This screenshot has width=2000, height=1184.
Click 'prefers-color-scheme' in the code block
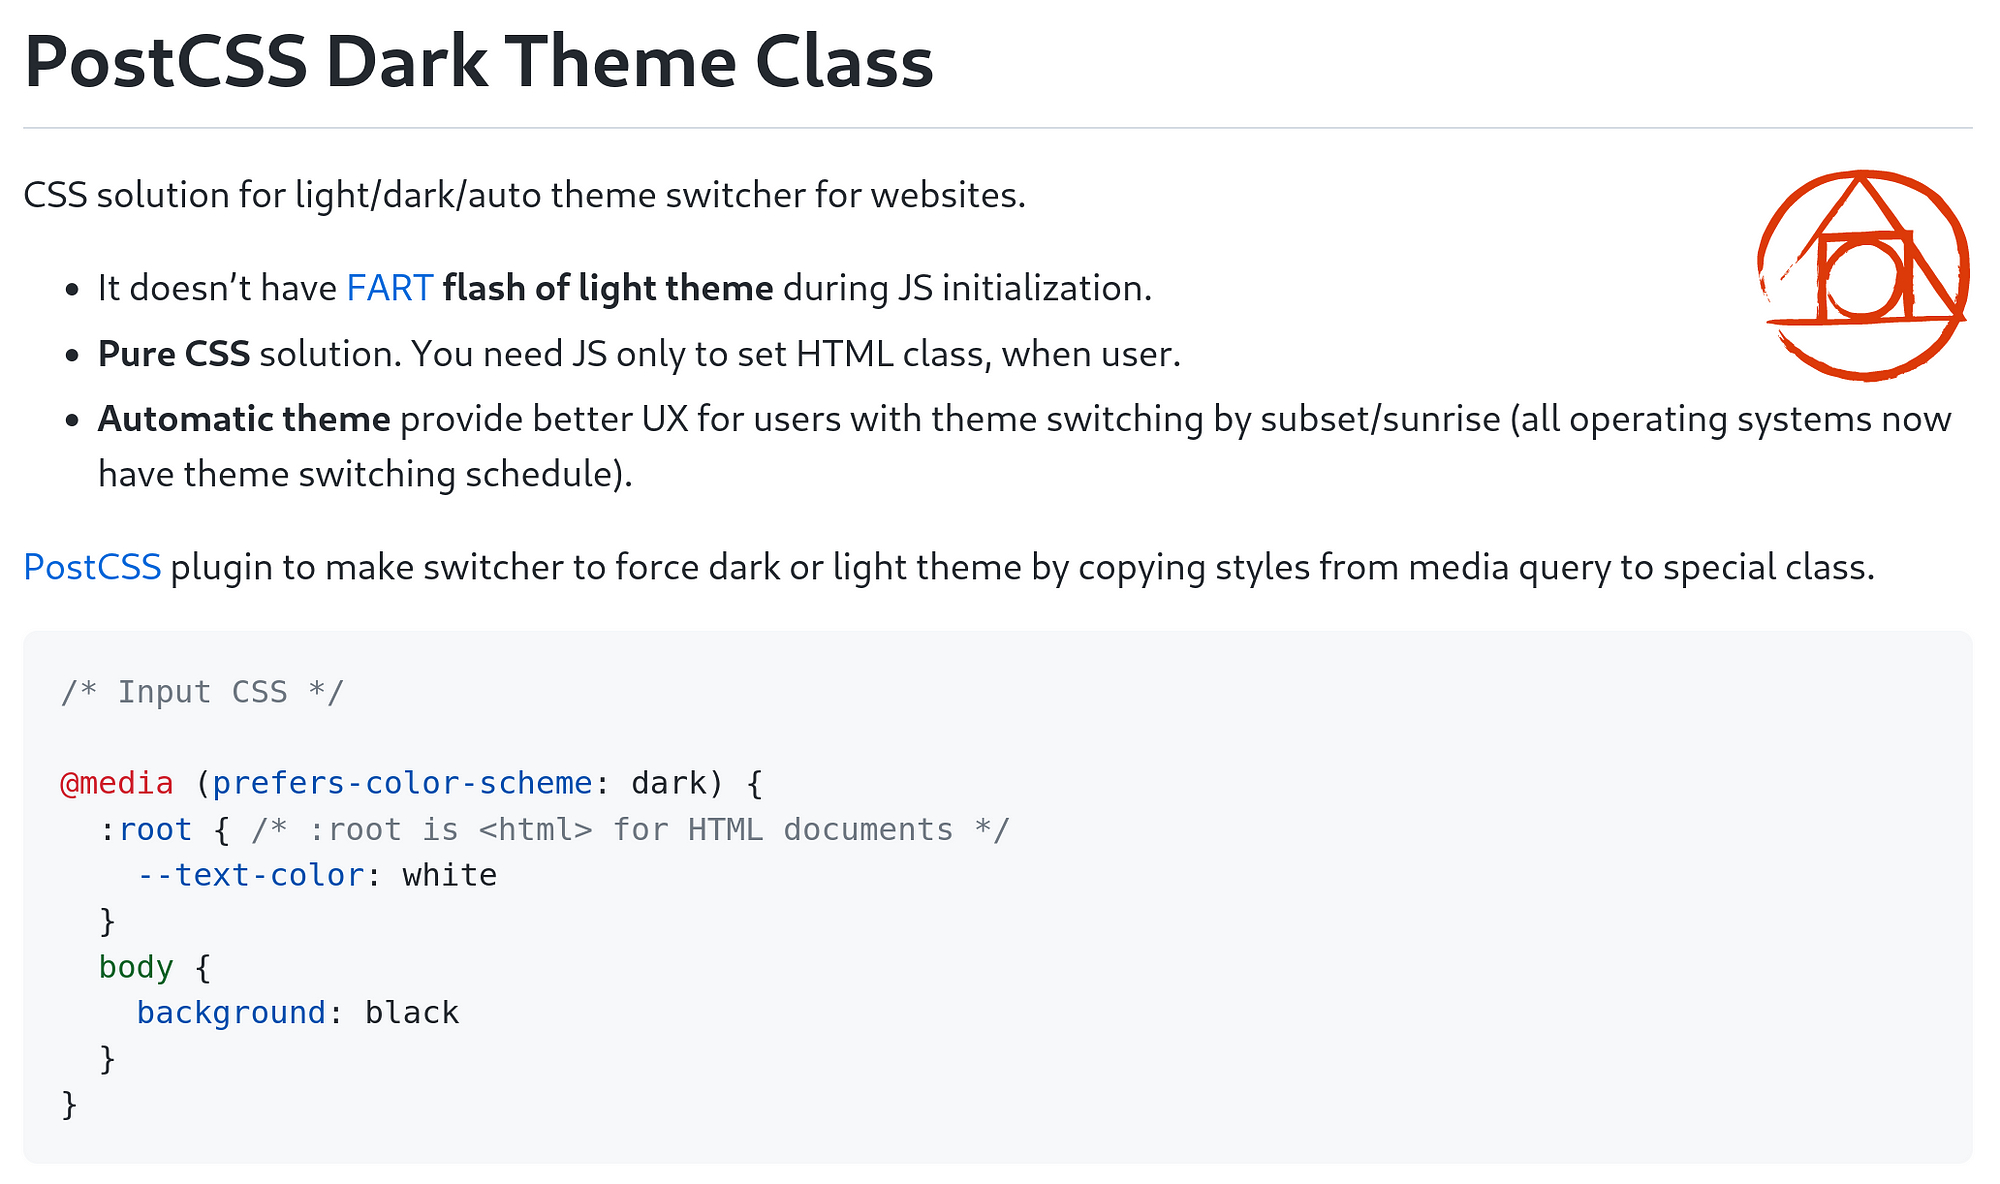tap(402, 783)
